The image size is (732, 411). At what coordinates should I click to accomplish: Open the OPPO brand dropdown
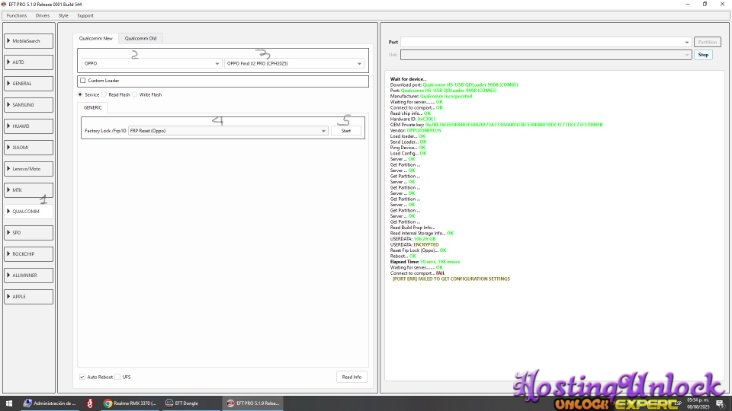pos(151,64)
